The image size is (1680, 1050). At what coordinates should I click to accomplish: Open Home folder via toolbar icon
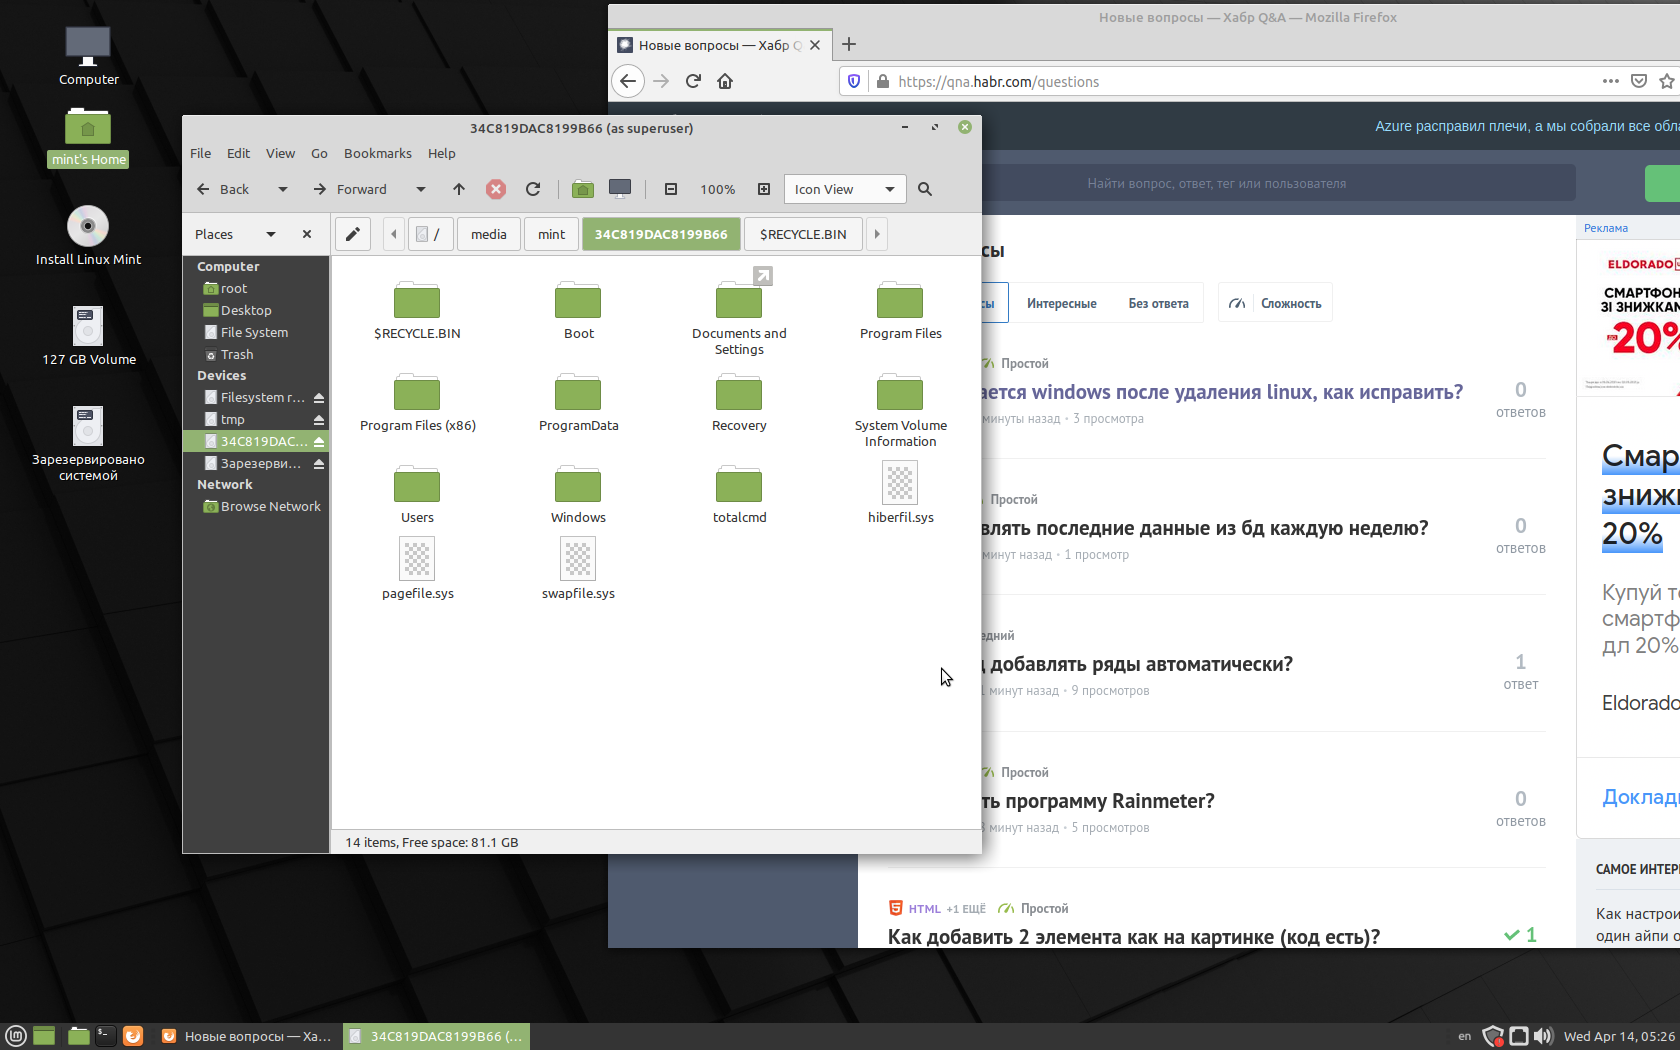pos(583,189)
